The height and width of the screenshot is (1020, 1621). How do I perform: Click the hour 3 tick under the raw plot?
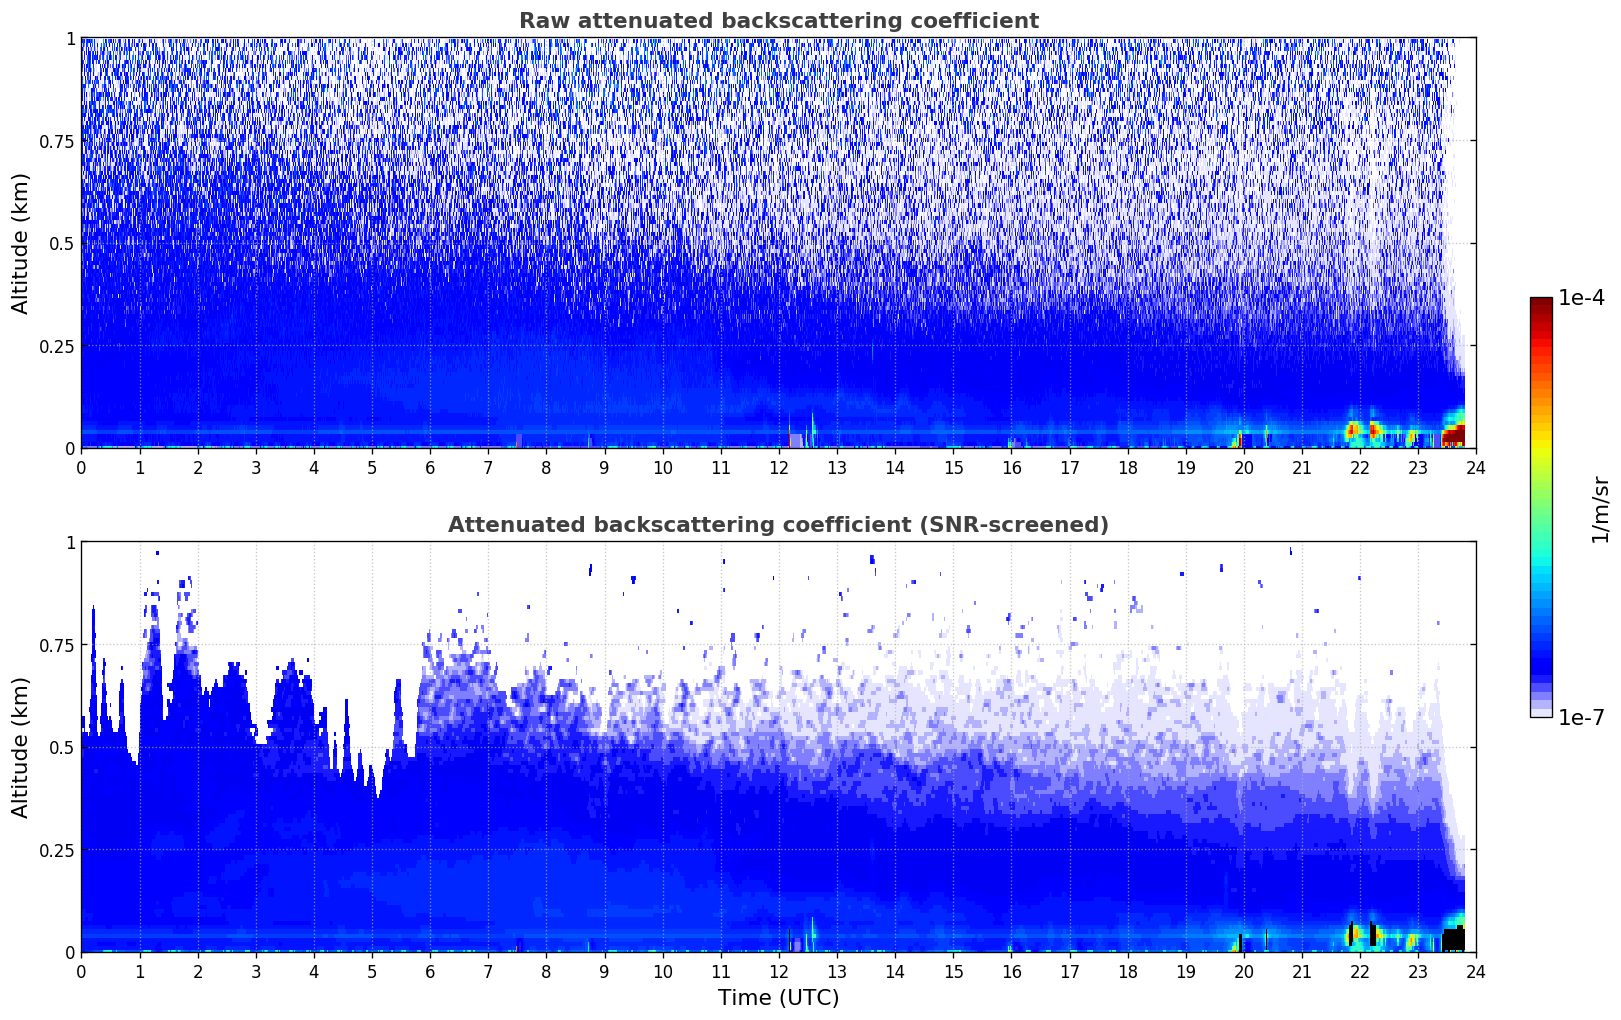[255, 467]
